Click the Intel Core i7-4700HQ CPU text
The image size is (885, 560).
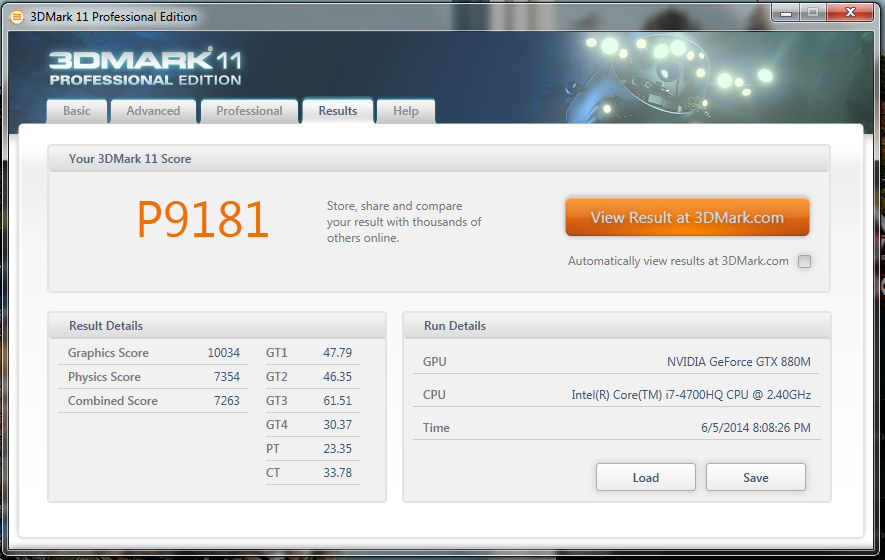pyautogui.click(x=691, y=395)
